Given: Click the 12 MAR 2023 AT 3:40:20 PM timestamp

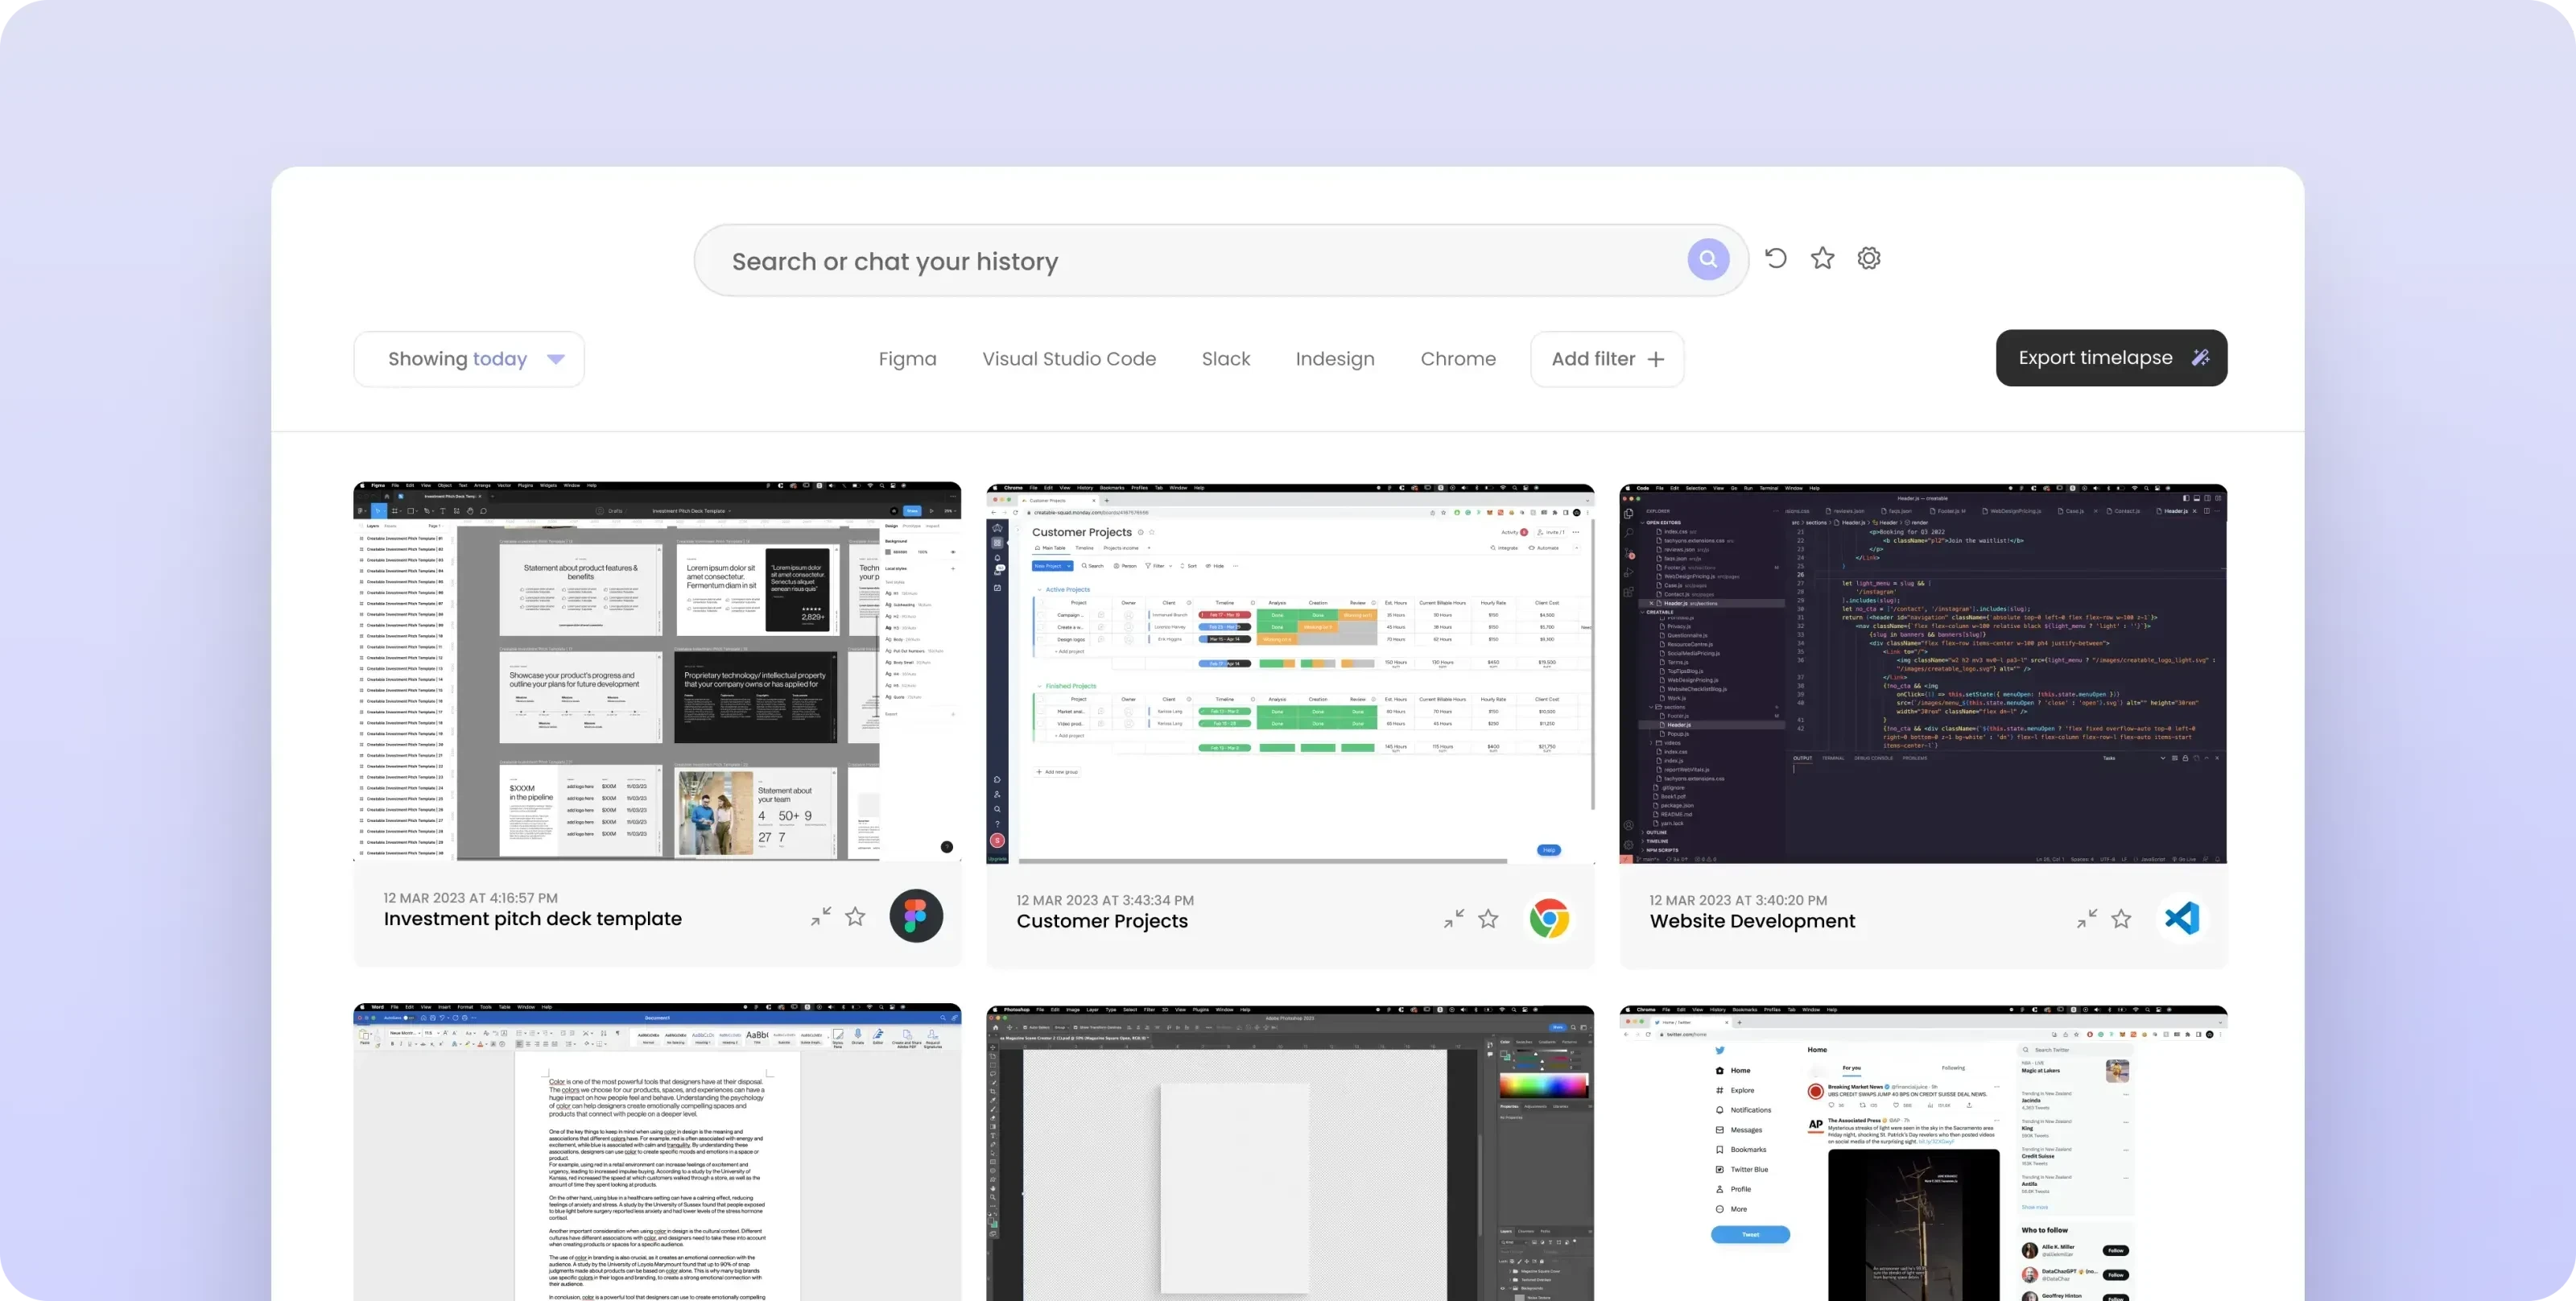Looking at the screenshot, I should [1738, 900].
